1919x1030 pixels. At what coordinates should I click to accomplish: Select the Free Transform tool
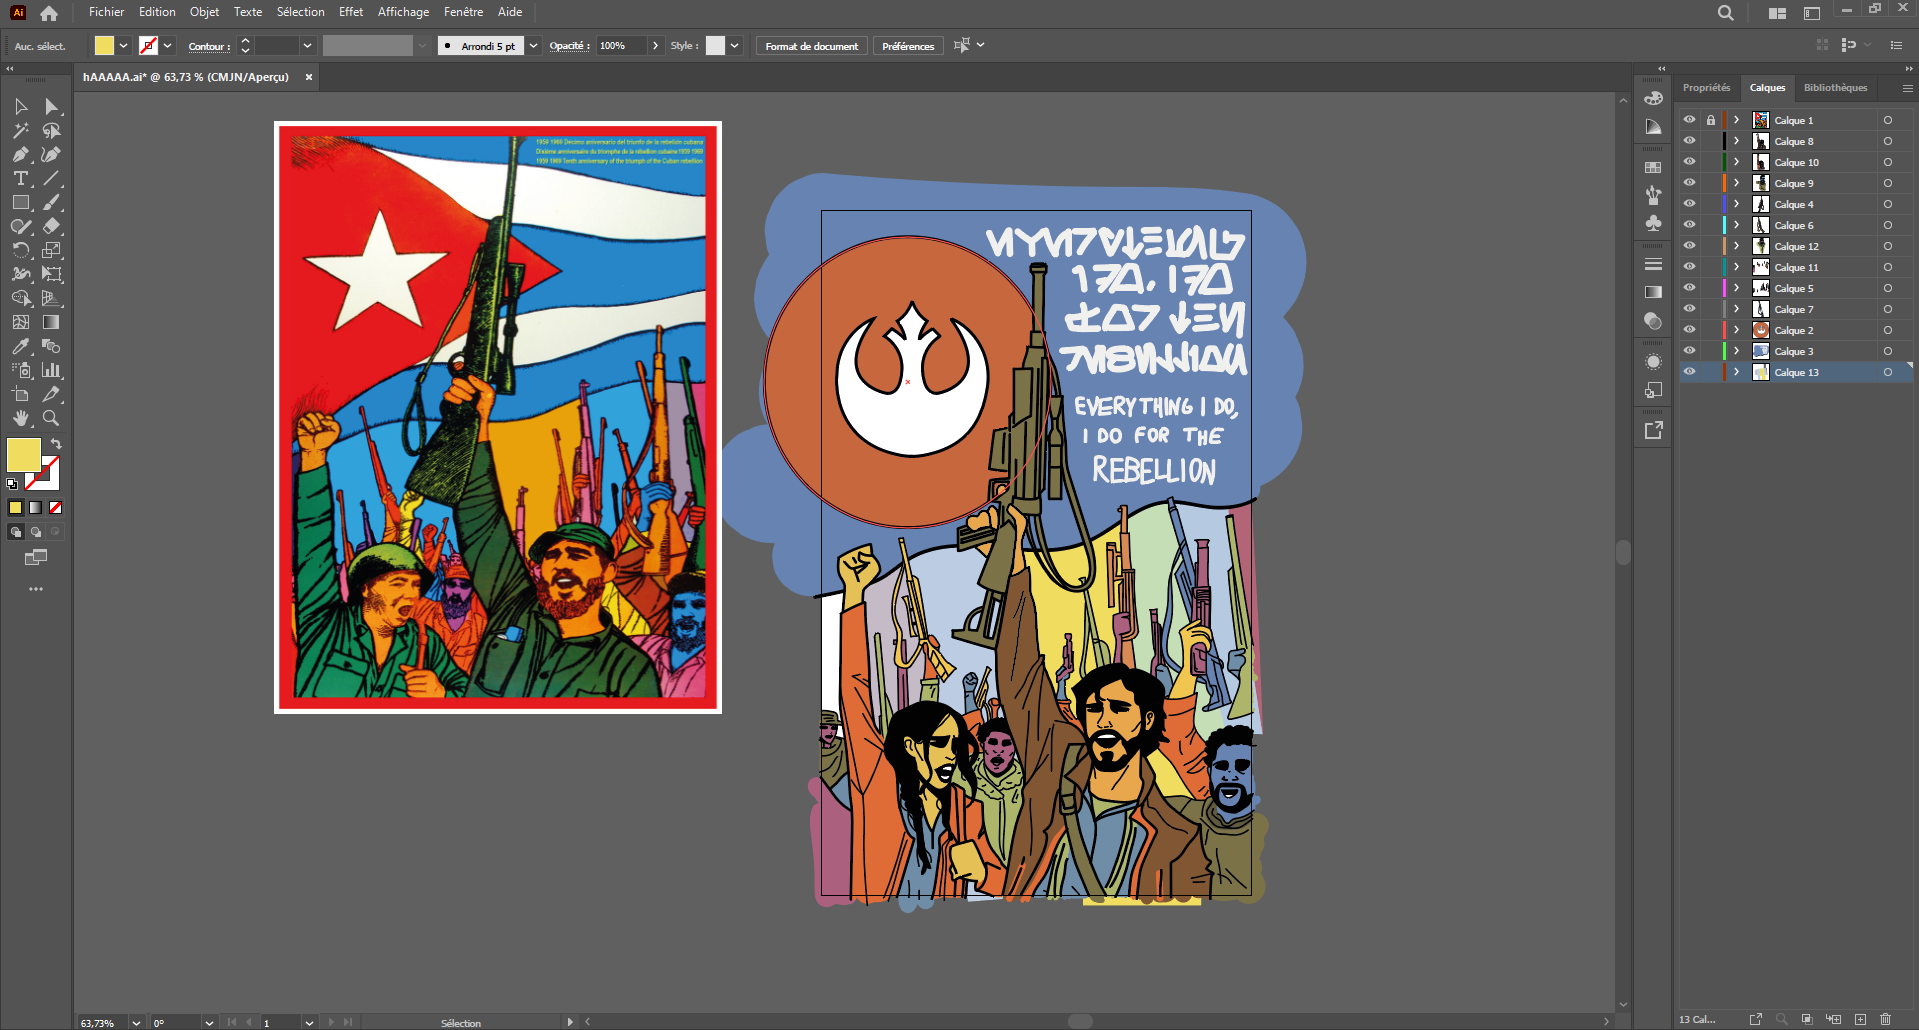pos(51,274)
